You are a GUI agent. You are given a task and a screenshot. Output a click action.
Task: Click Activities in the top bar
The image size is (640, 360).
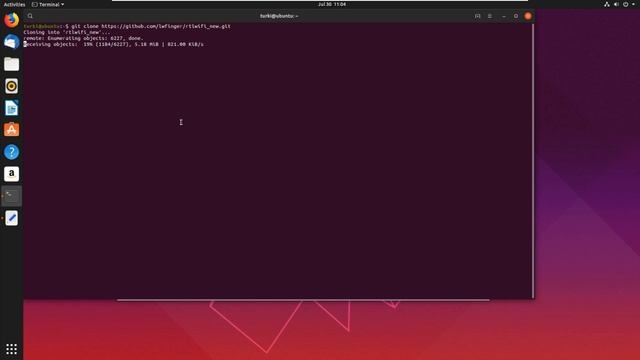click(14, 4)
